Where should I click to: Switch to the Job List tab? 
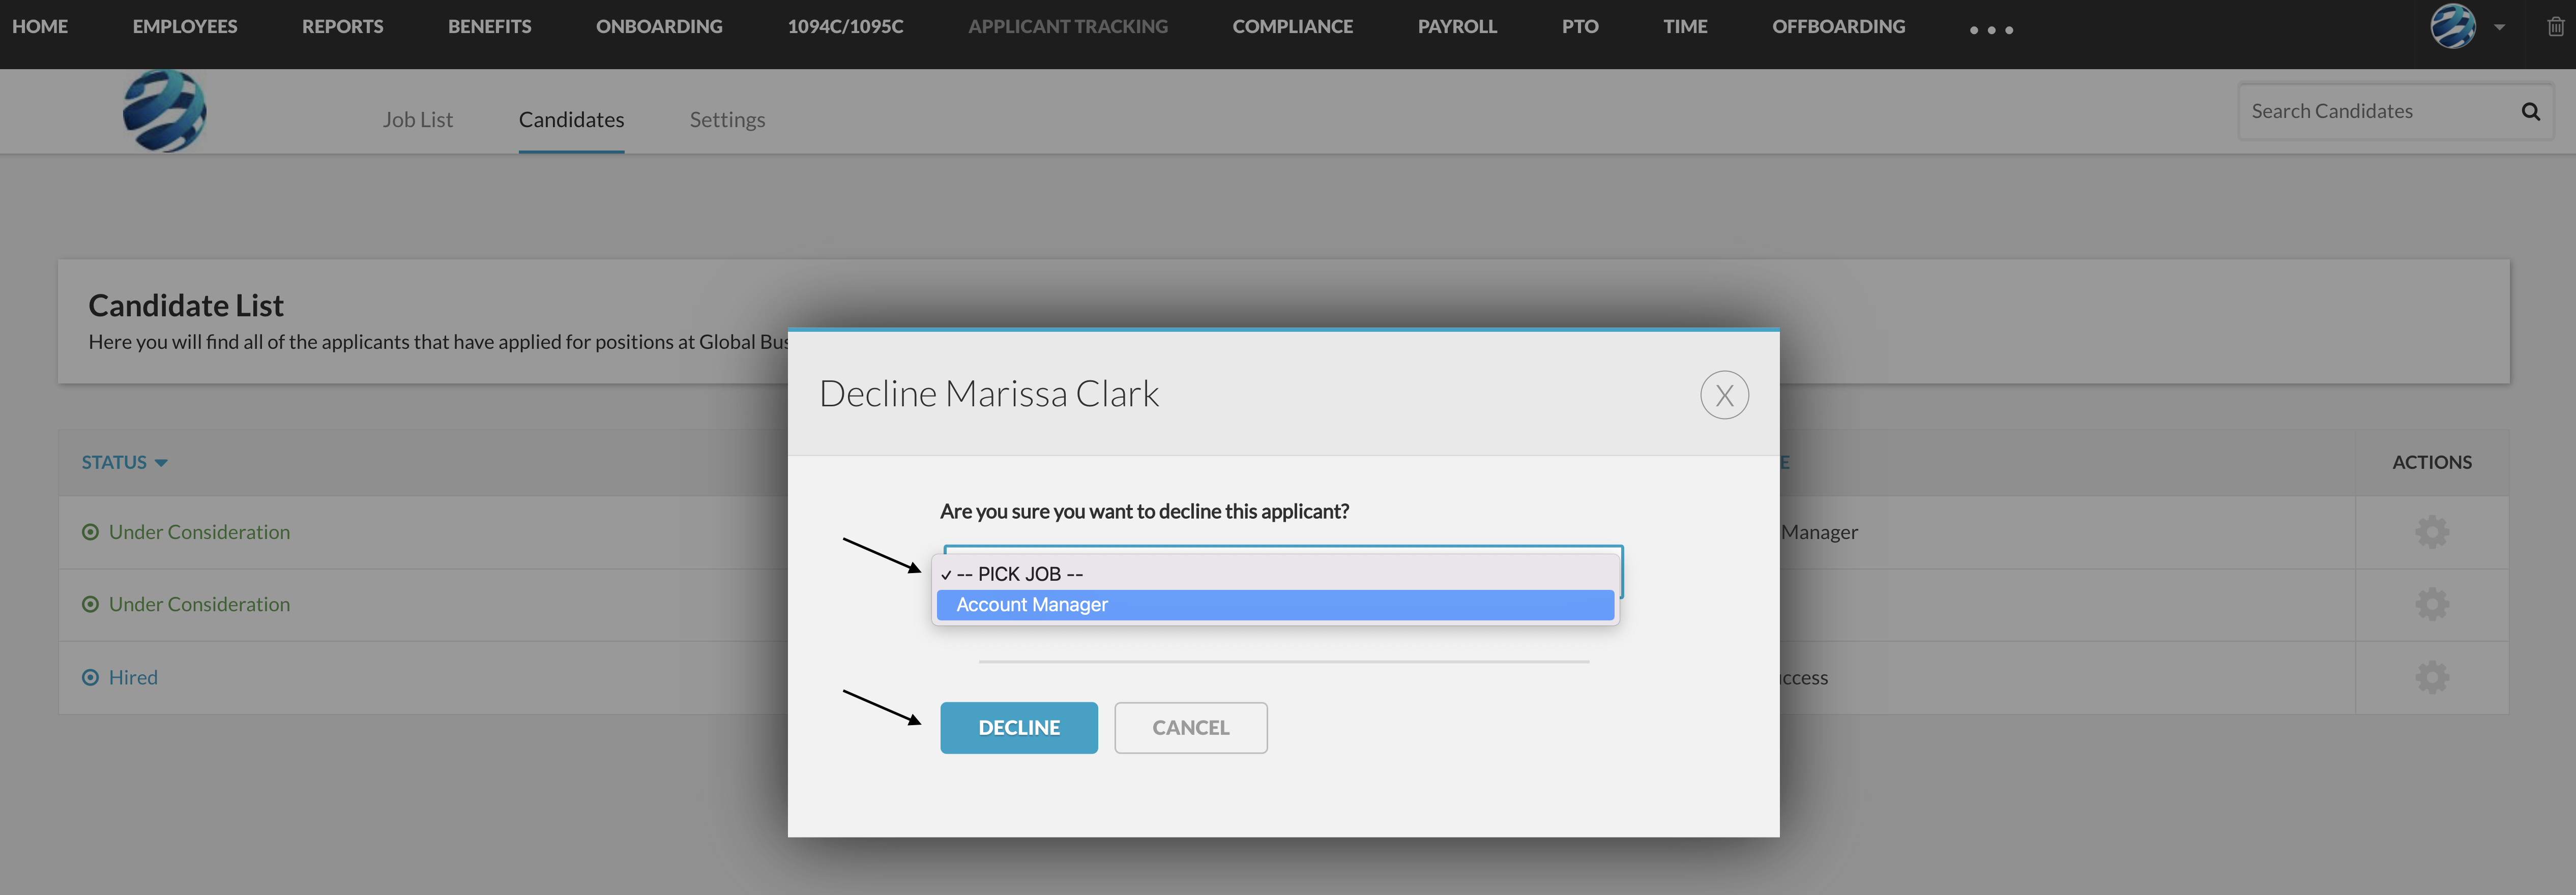coord(417,120)
